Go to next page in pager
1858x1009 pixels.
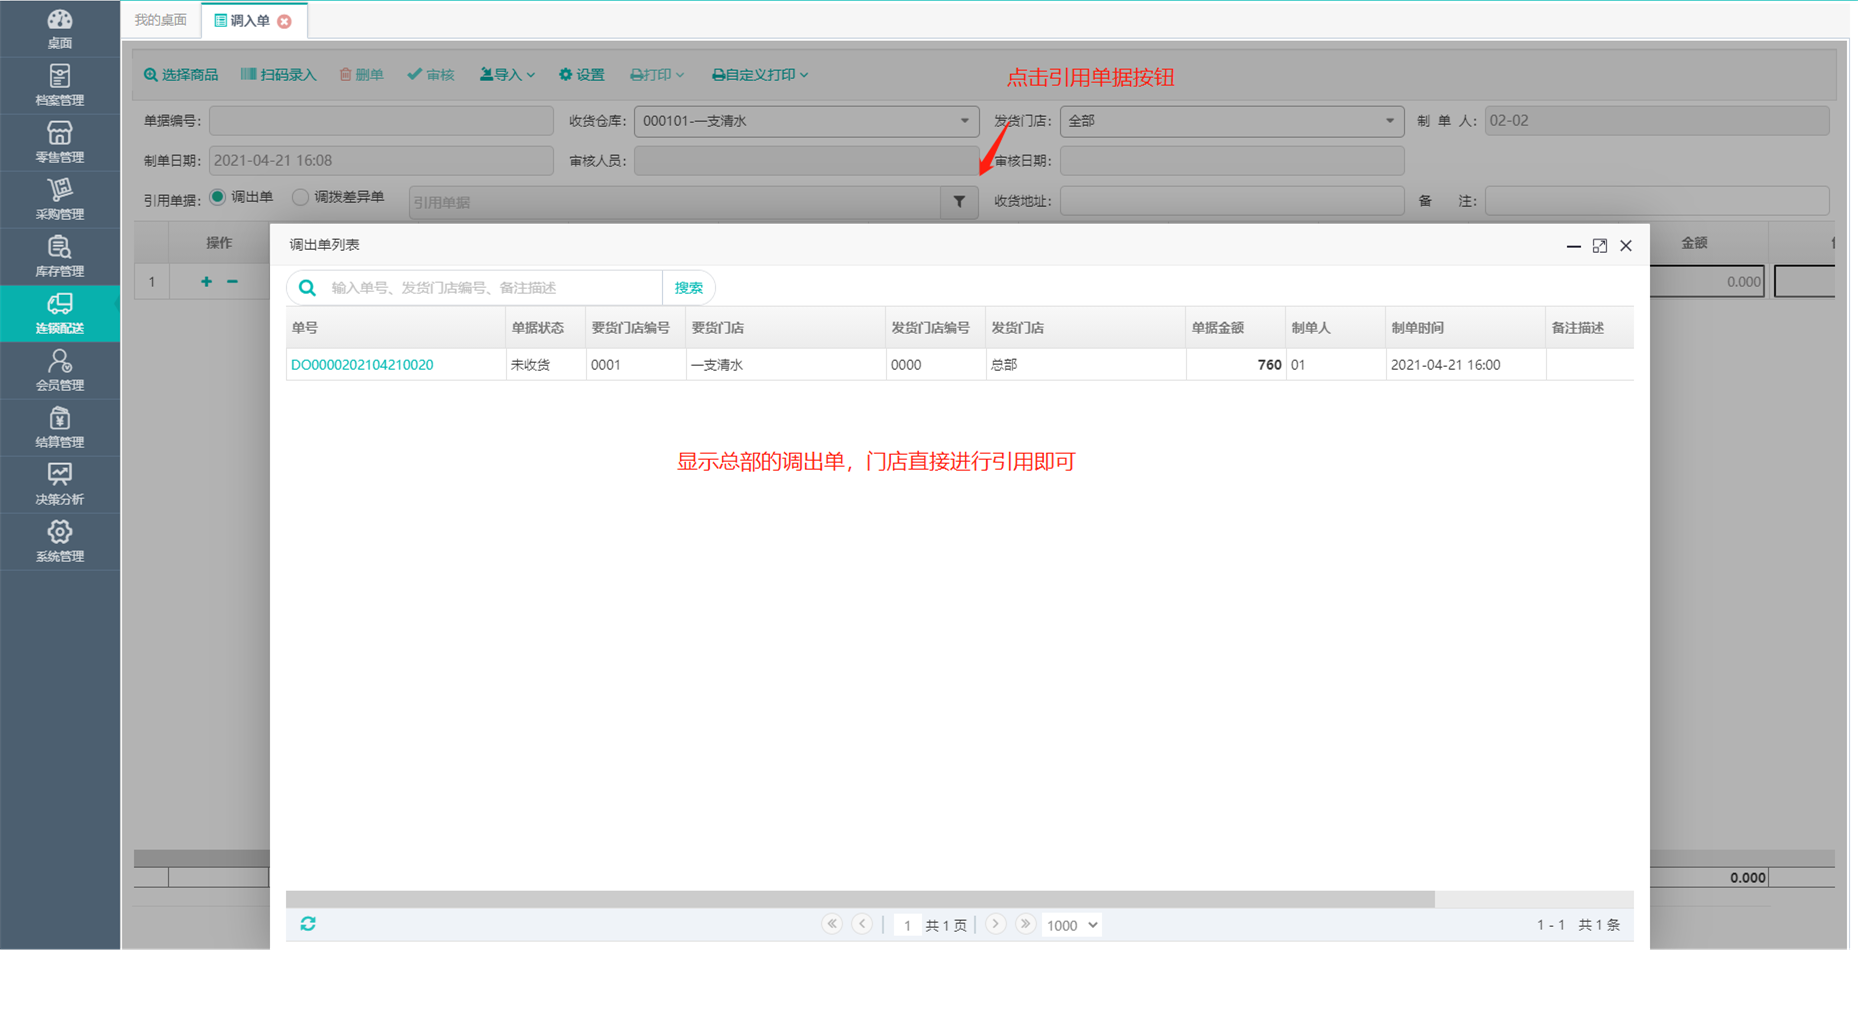click(x=995, y=924)
